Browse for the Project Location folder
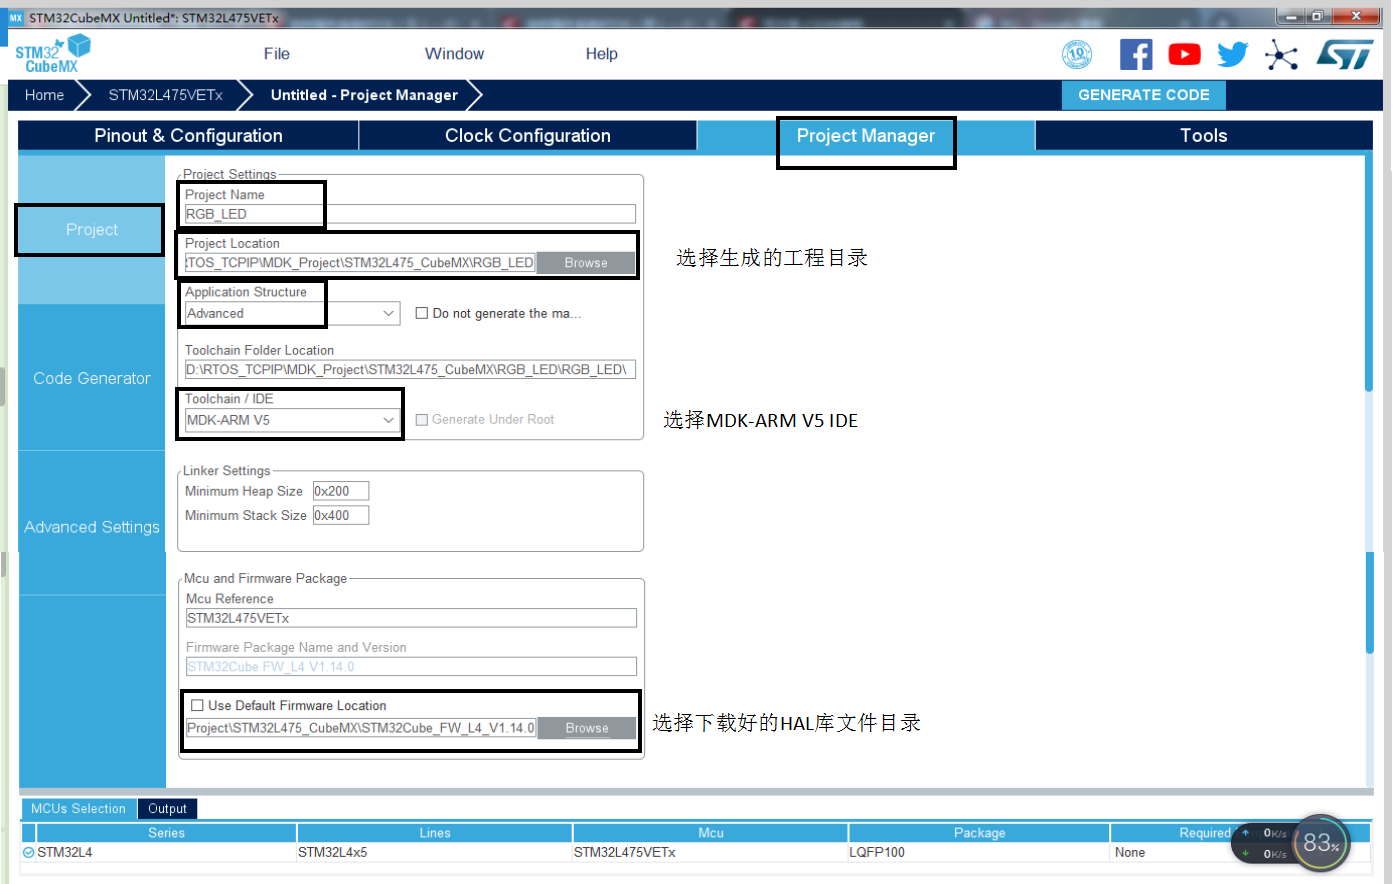Image resolution: width=1393 pixels, height=884 pixels. click(x=586, y=262)
